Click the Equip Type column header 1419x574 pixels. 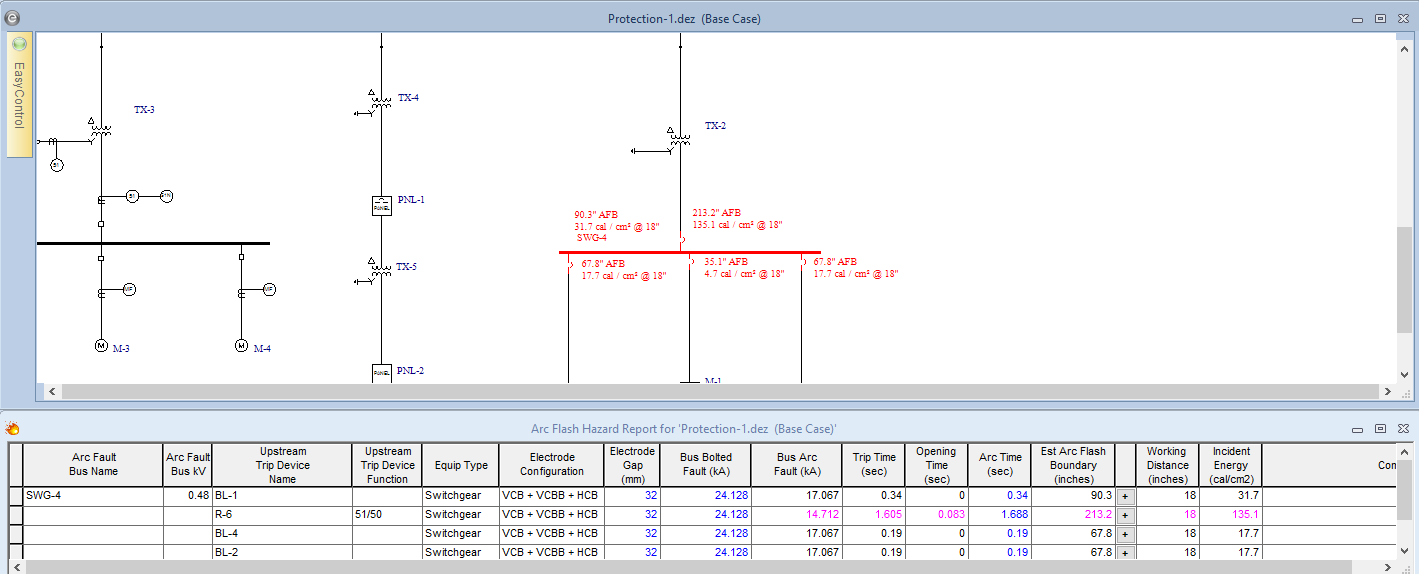click(x=461, y=465)
